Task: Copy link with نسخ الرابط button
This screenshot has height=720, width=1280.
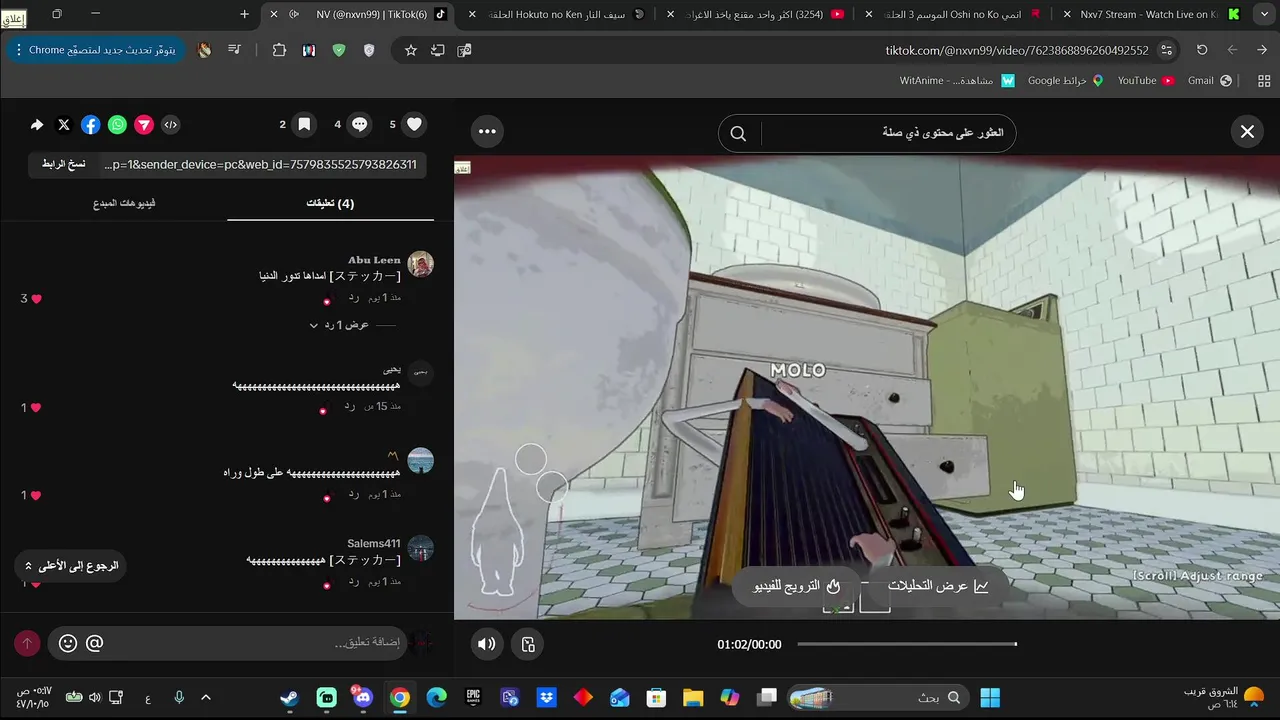Action: tap(64, 164)
